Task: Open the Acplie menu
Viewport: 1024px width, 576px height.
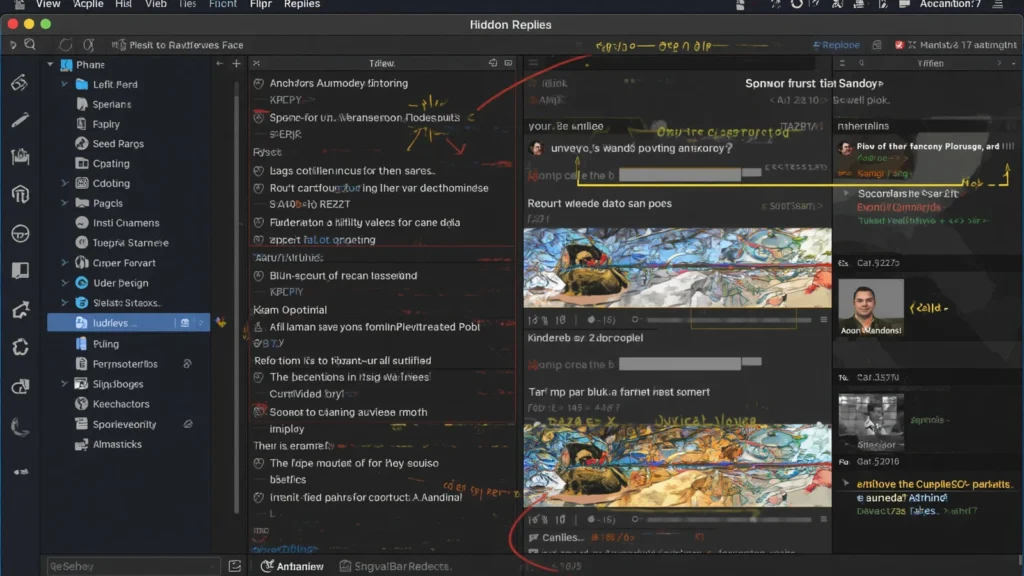Action: point(88,5)
